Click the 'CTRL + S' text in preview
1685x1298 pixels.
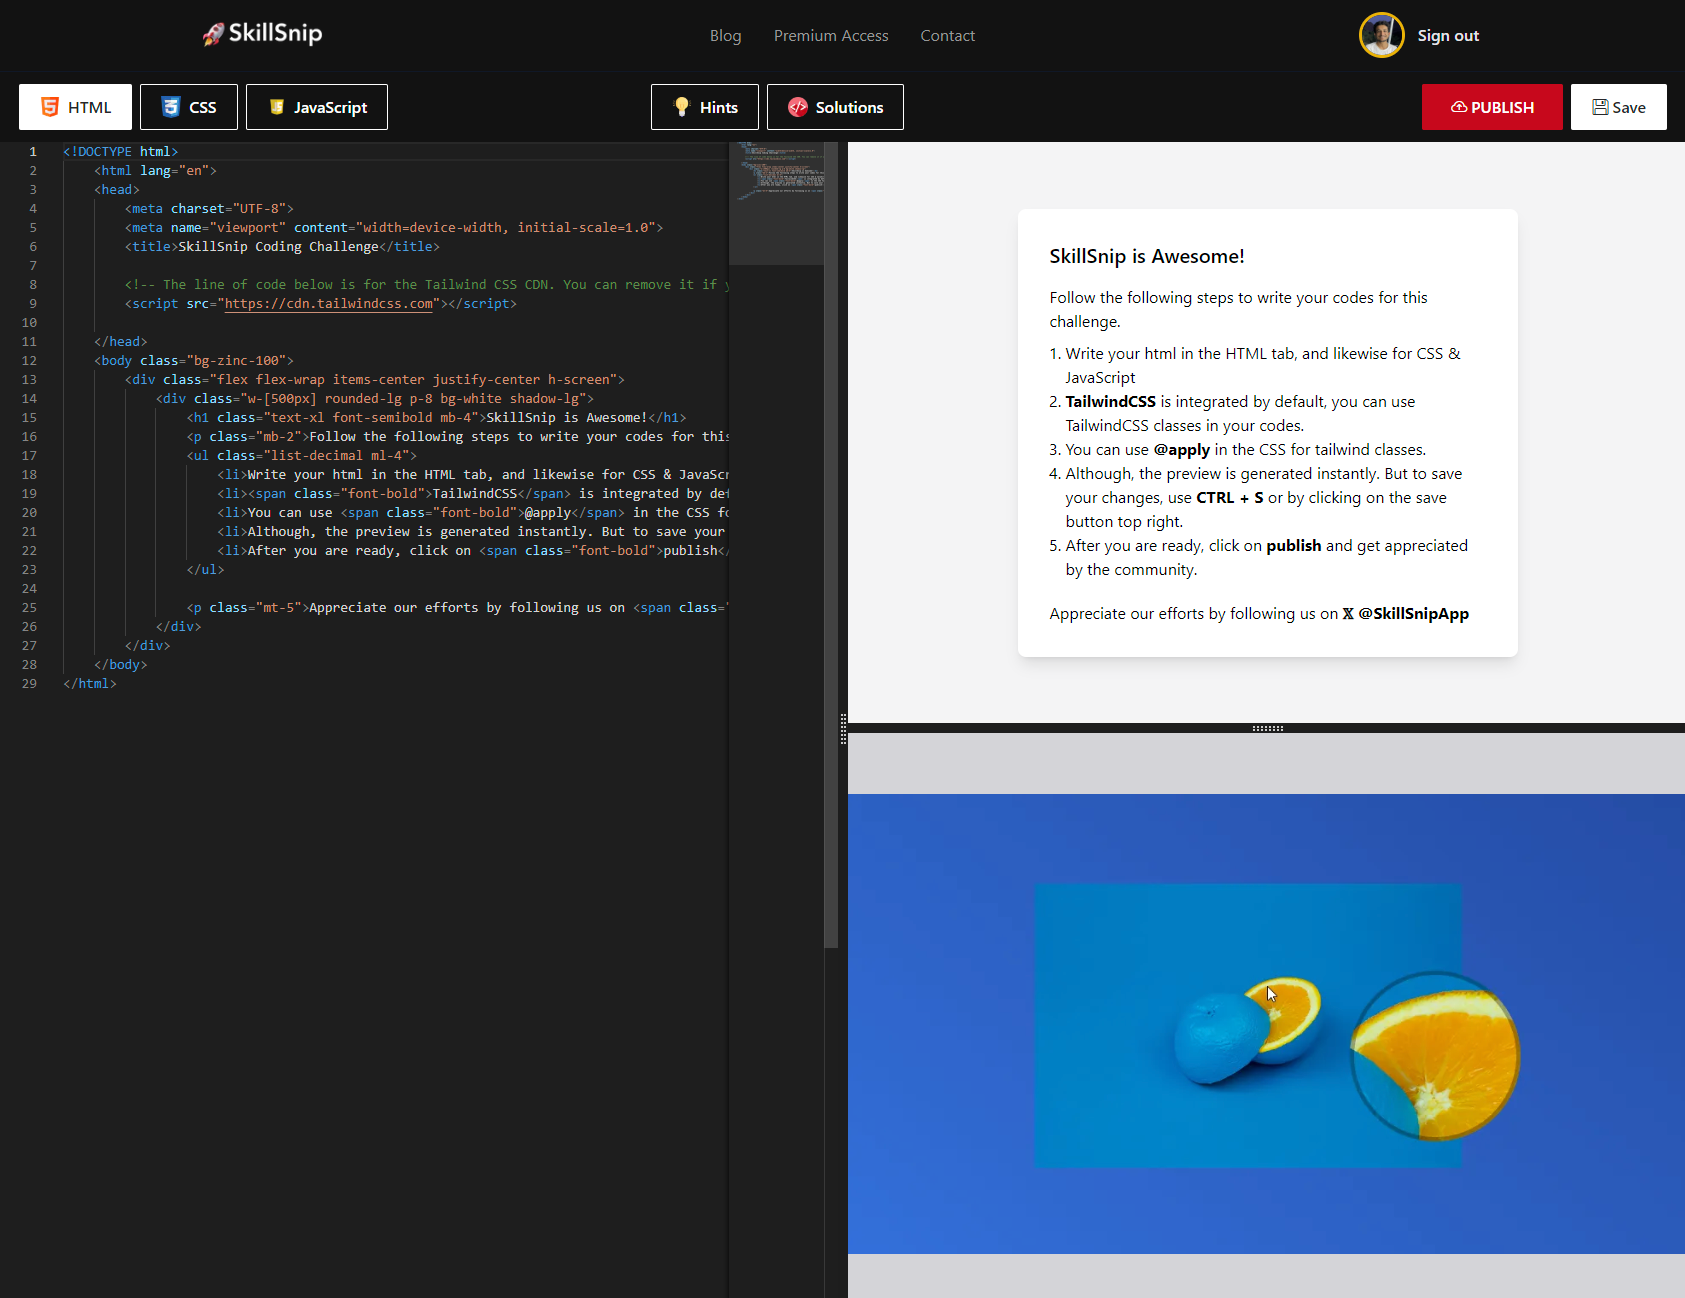tap(1229, 498)
